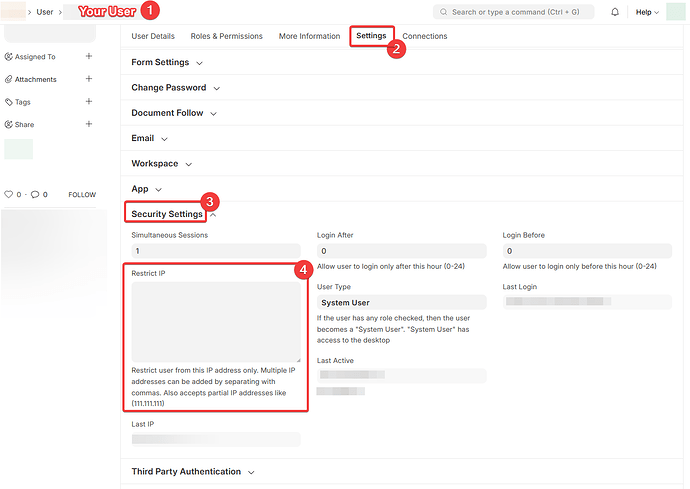Open comments via the speech bubble icon
This screenshot has width=690, height=489.
point(34,195)
